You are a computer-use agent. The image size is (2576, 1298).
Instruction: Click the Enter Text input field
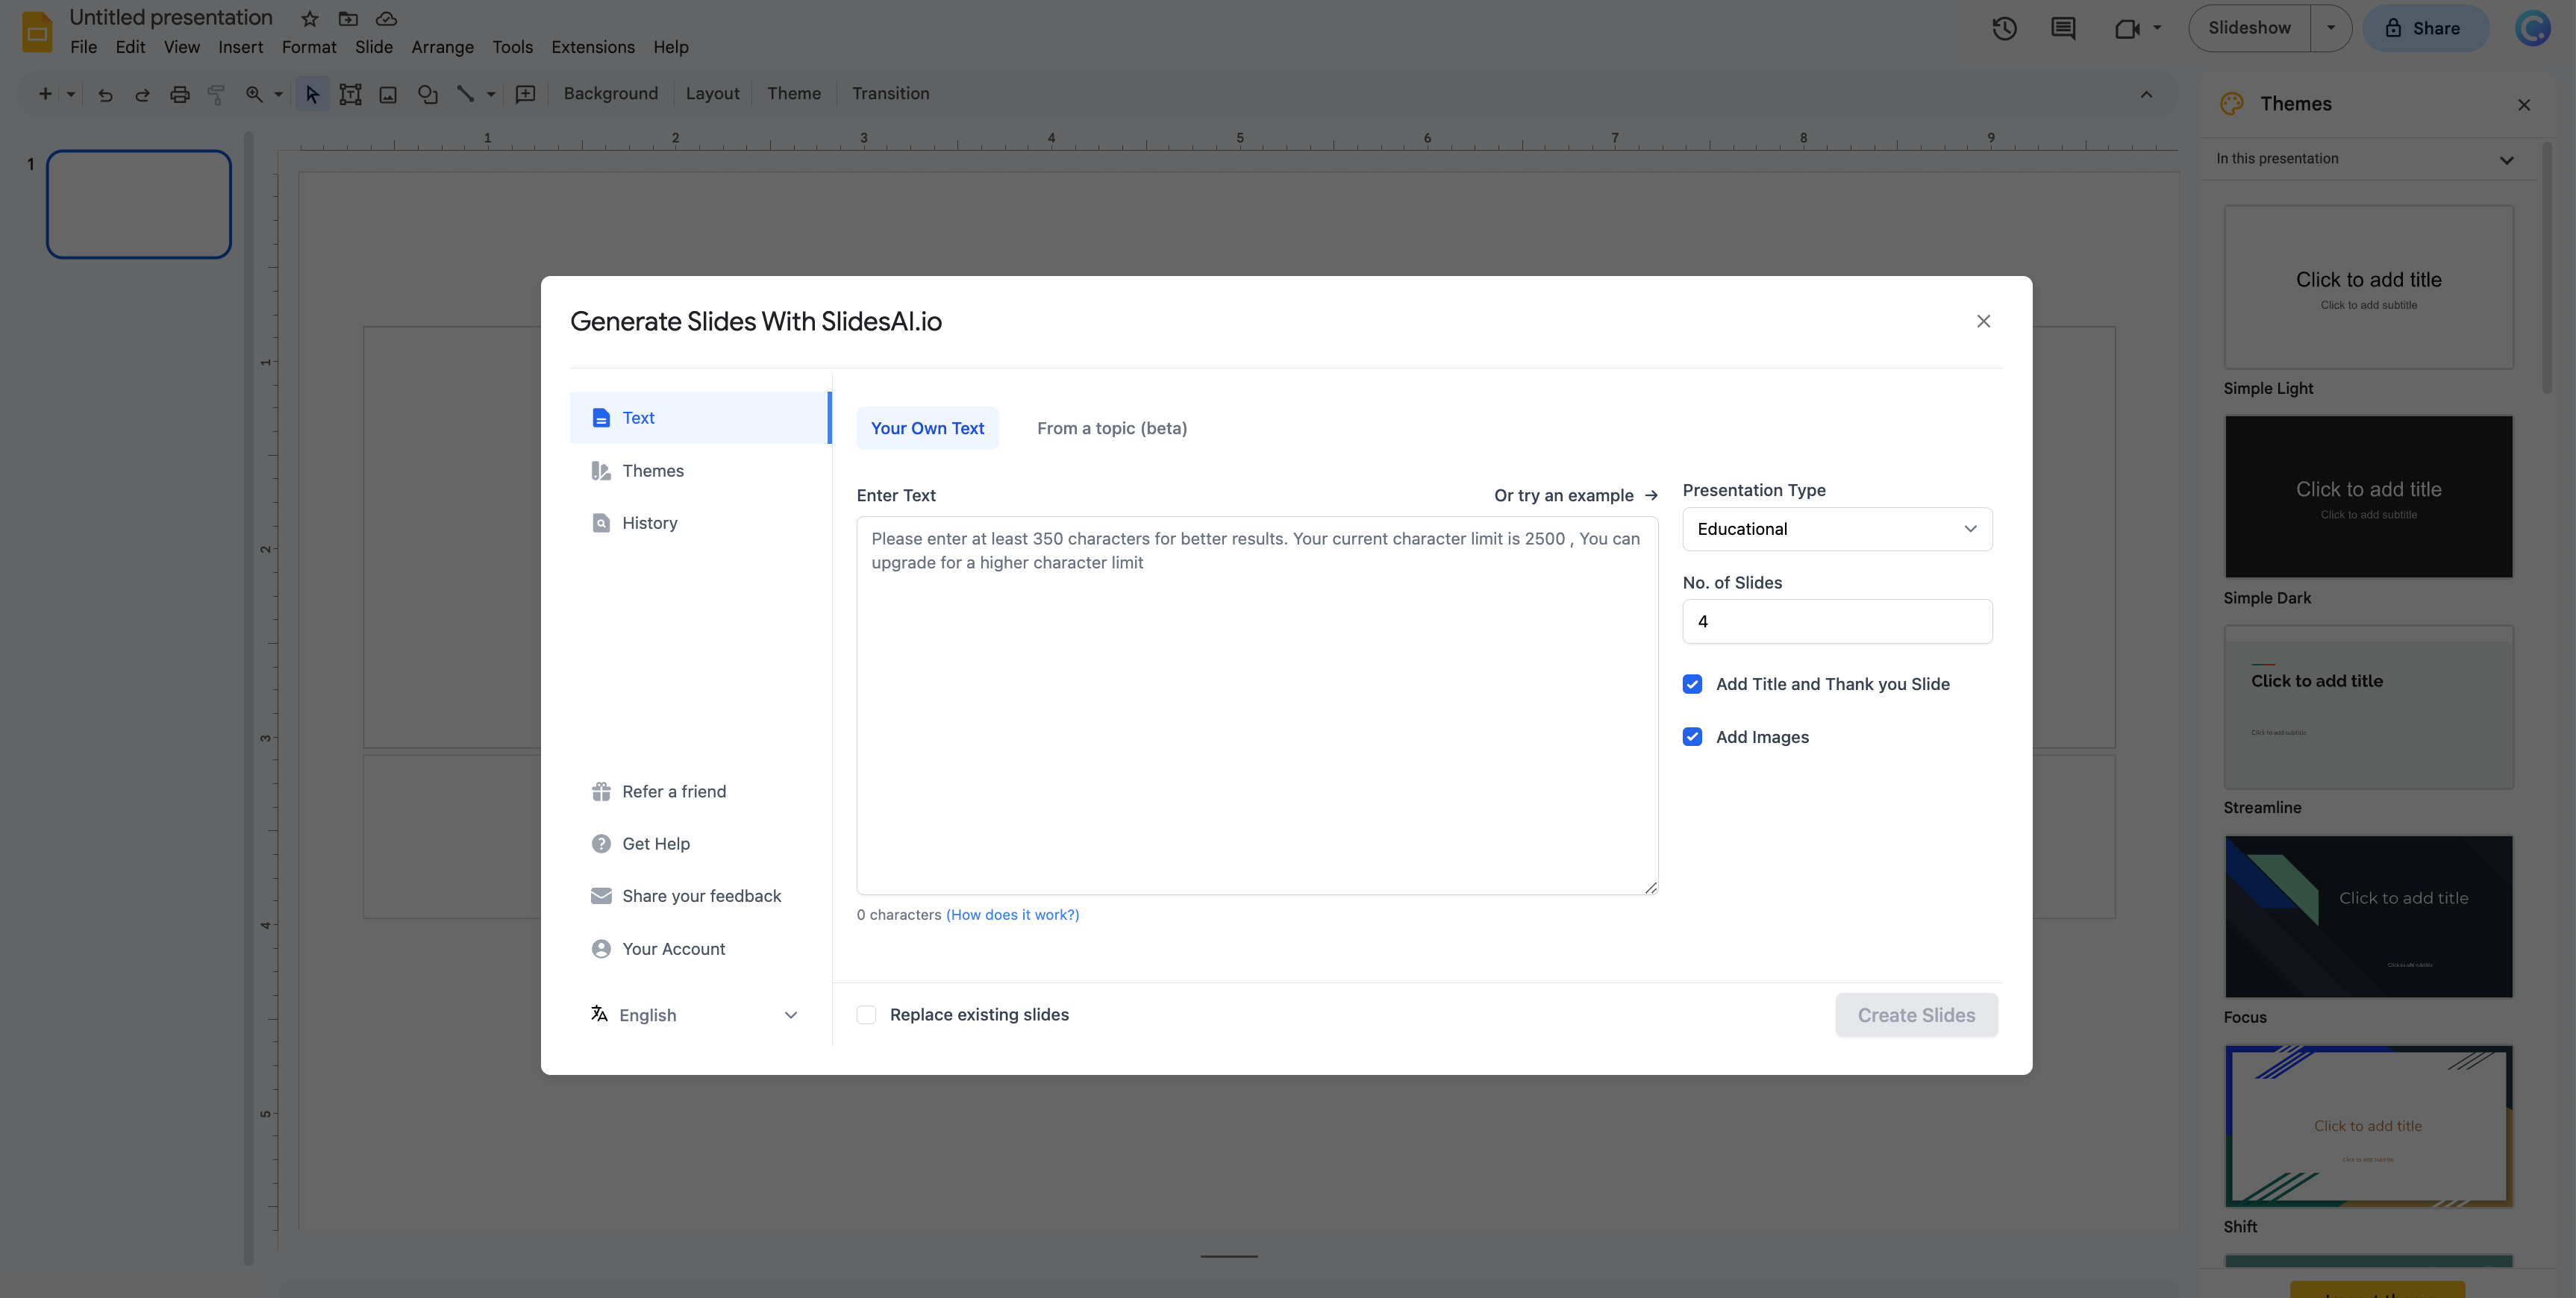click(x=1257, y=703)
